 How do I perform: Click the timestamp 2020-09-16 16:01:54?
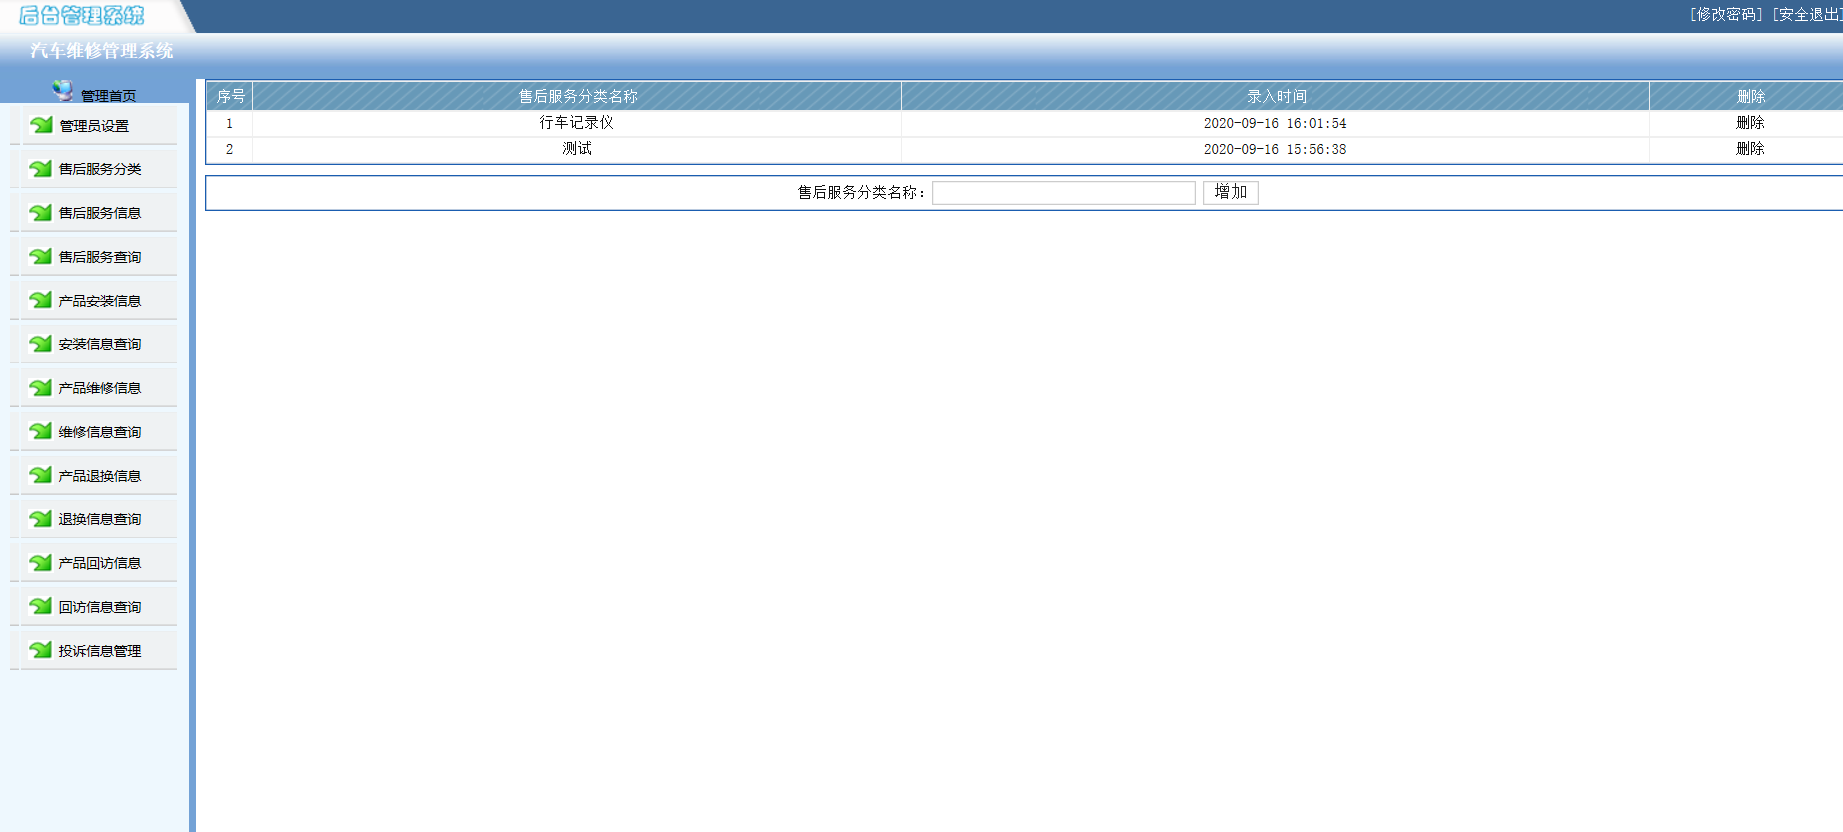1275,123
